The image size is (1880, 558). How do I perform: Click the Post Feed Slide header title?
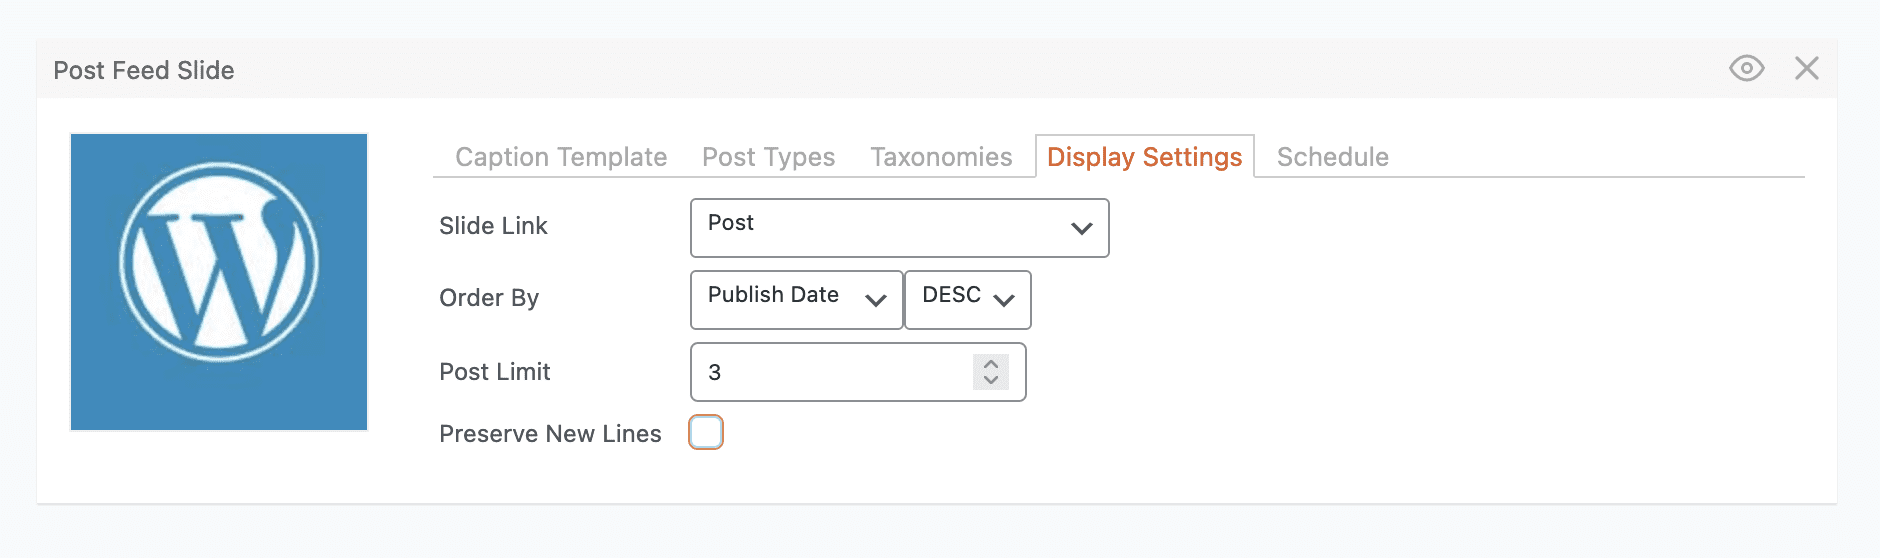click(144, 70)
